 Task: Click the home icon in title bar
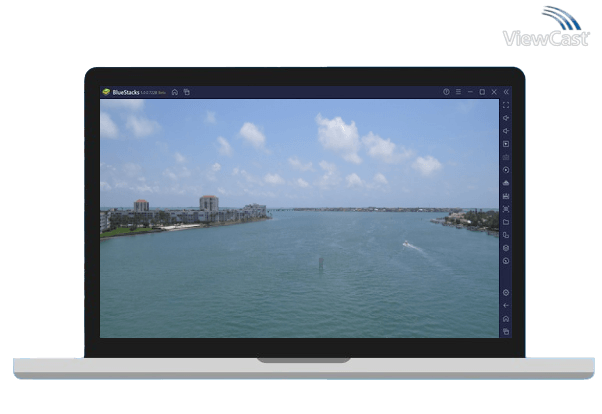pos(174,92)
